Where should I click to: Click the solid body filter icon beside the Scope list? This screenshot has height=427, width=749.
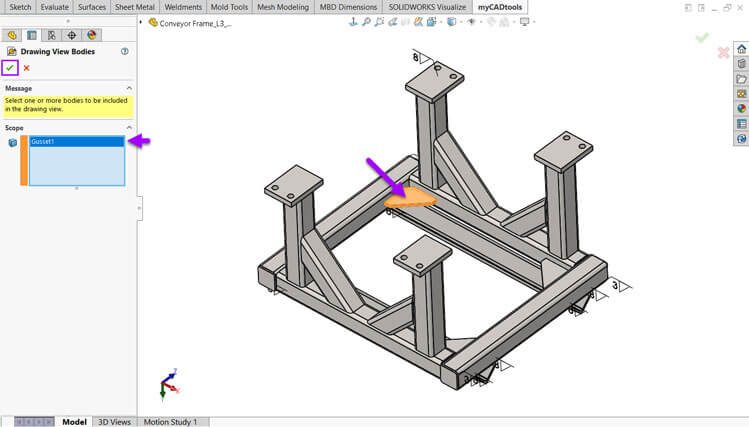13,142
